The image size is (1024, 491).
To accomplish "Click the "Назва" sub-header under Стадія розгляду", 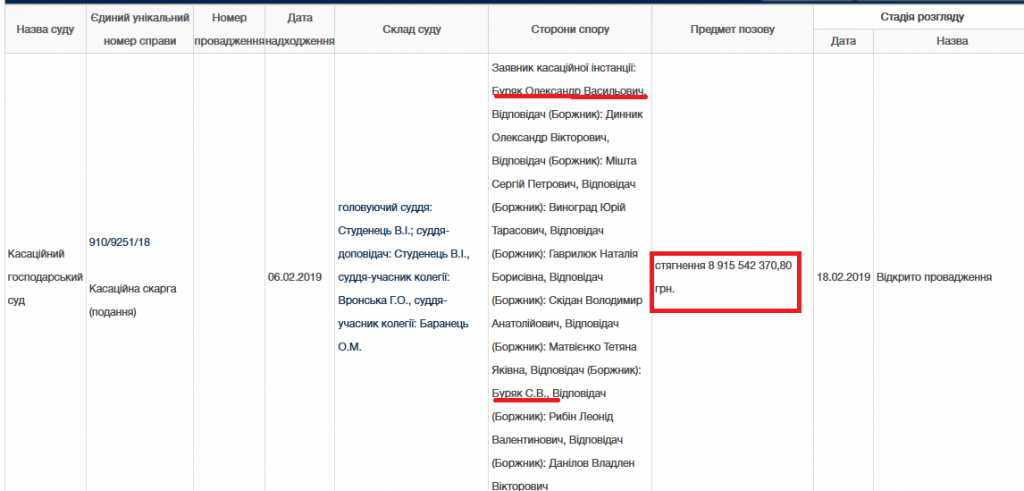I will [x=951, y=41].
